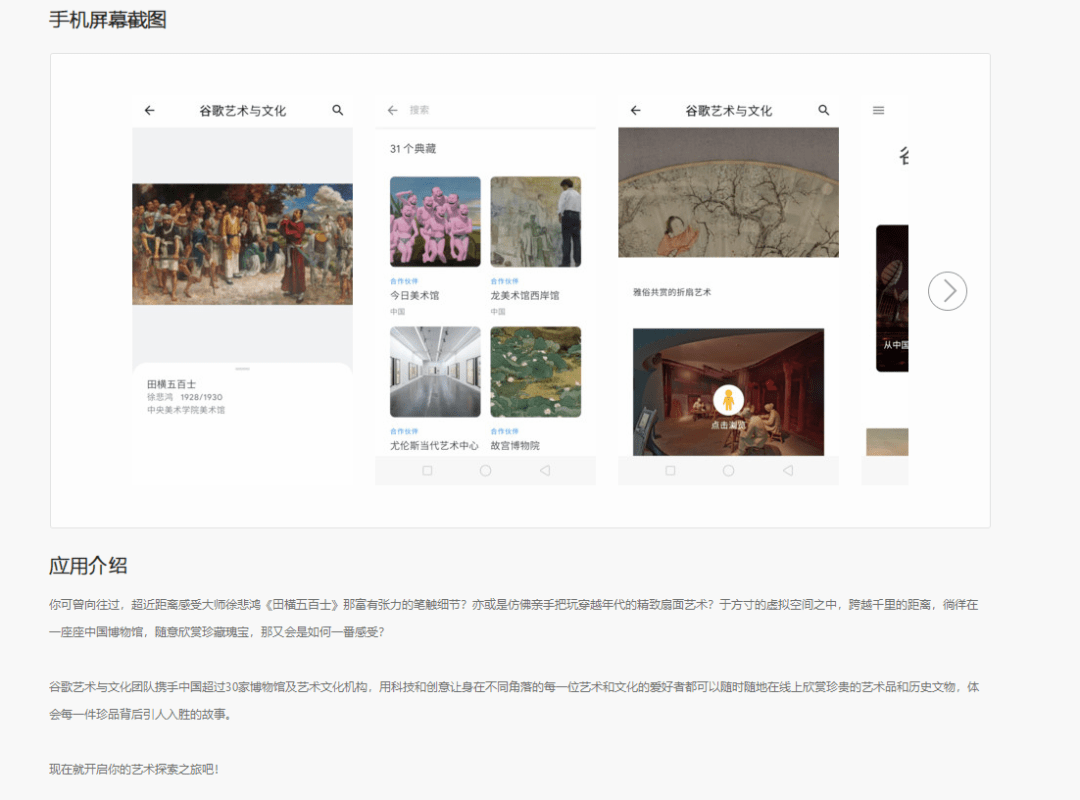Open 田横五百士 painting image
The height and width of the screenshot is (800, 1080).
242,244
